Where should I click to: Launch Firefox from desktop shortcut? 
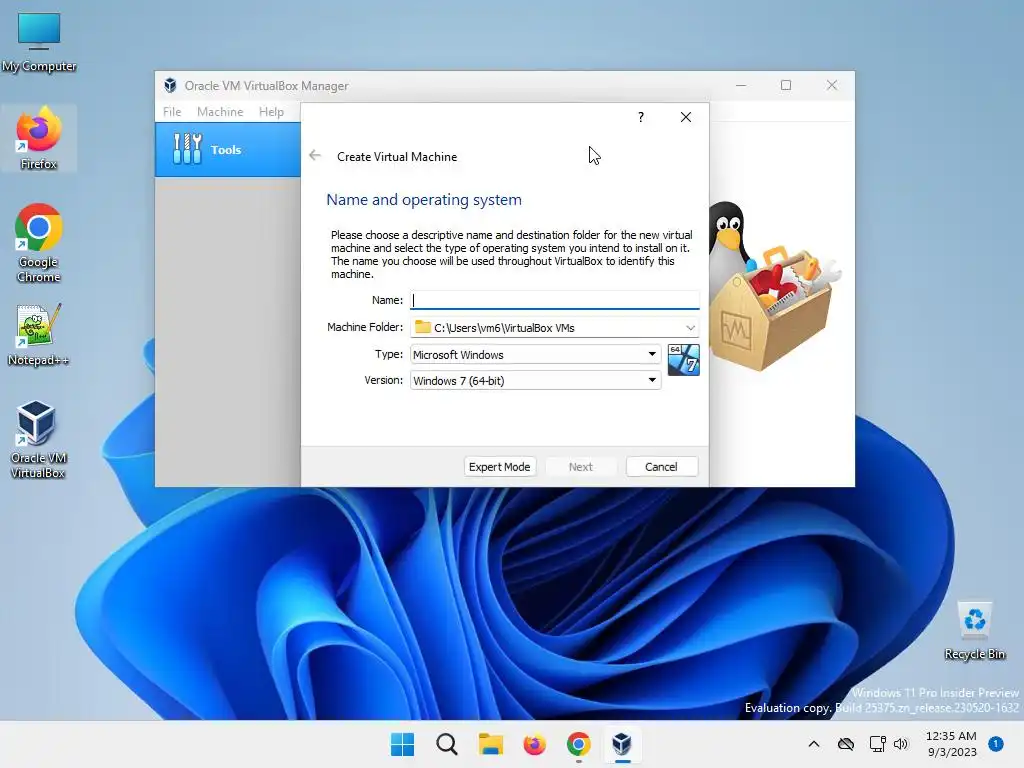pyautogui.click(x=39, y=138)
